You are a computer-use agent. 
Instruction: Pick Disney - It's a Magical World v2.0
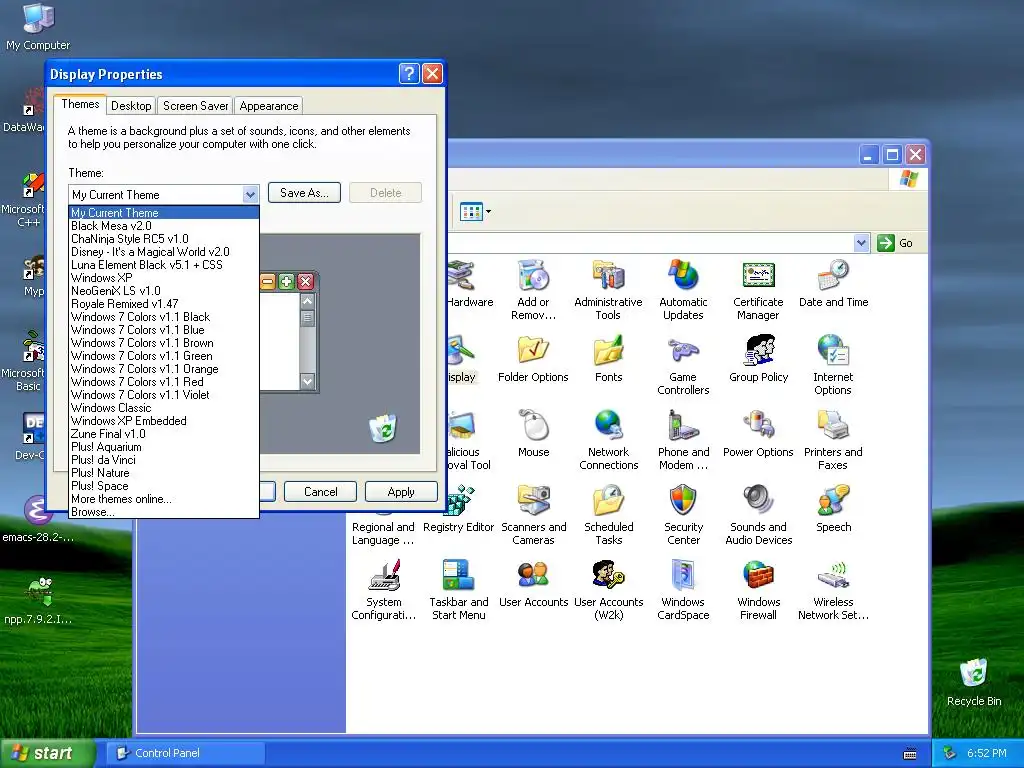pos(163,252)
